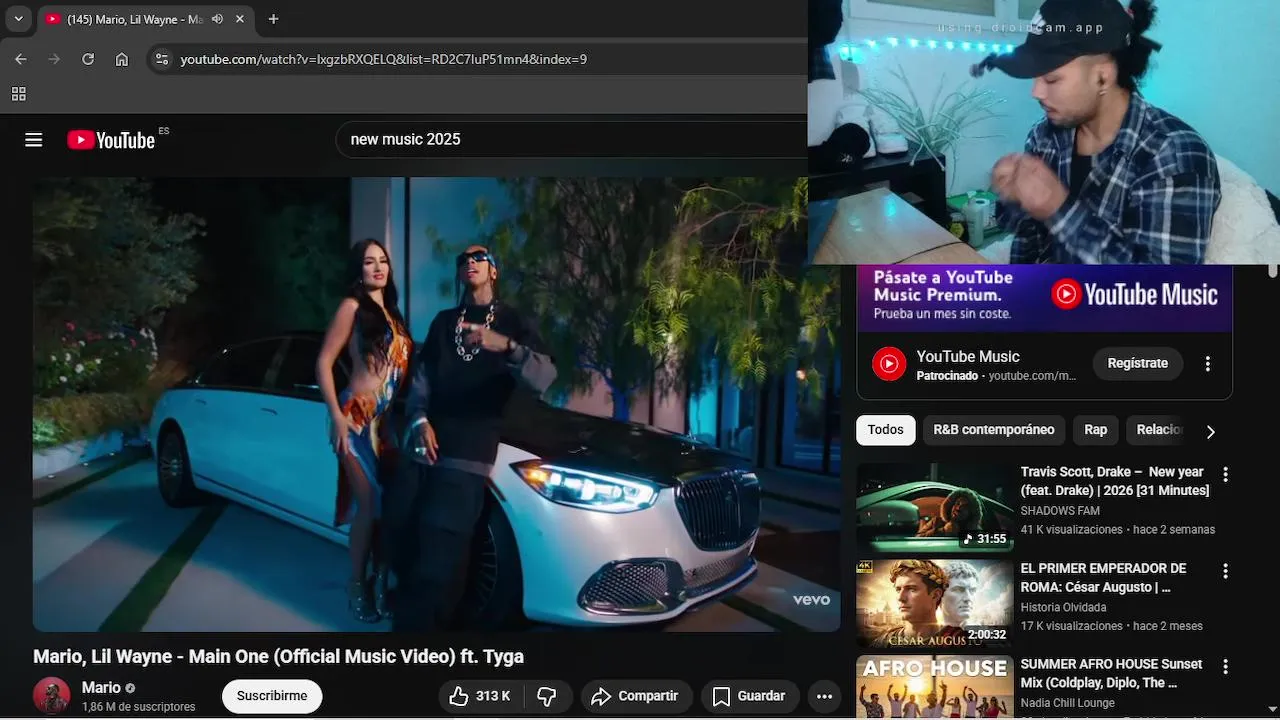
Task: Select the Relacionados filter chip
Action: coord(1158,429)
